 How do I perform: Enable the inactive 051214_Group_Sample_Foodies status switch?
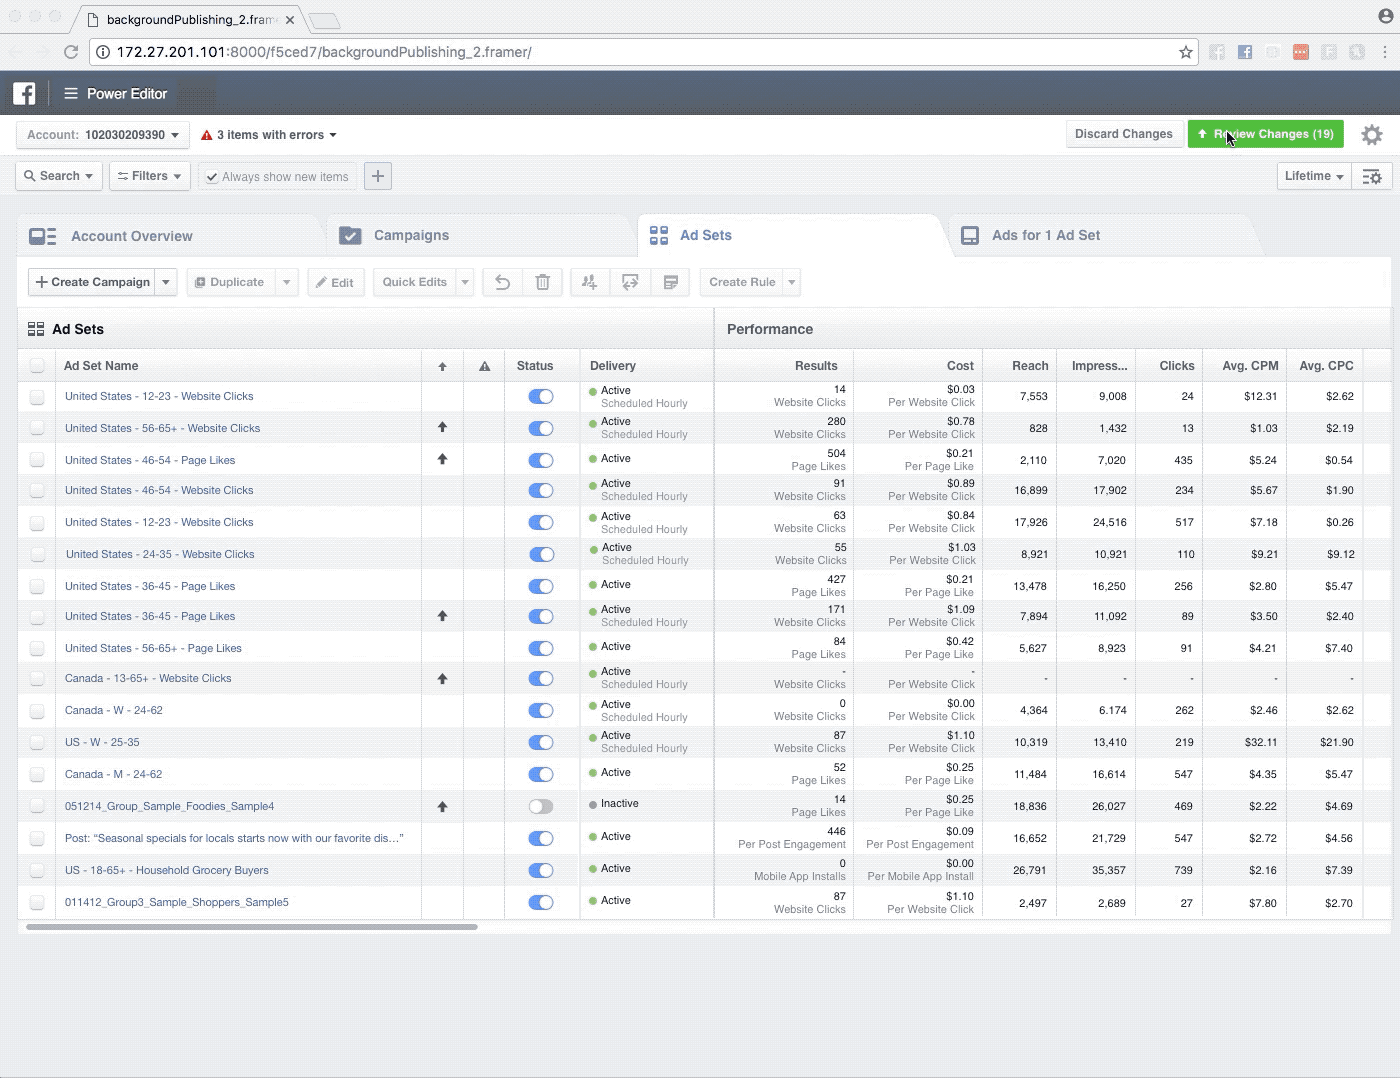541,806
